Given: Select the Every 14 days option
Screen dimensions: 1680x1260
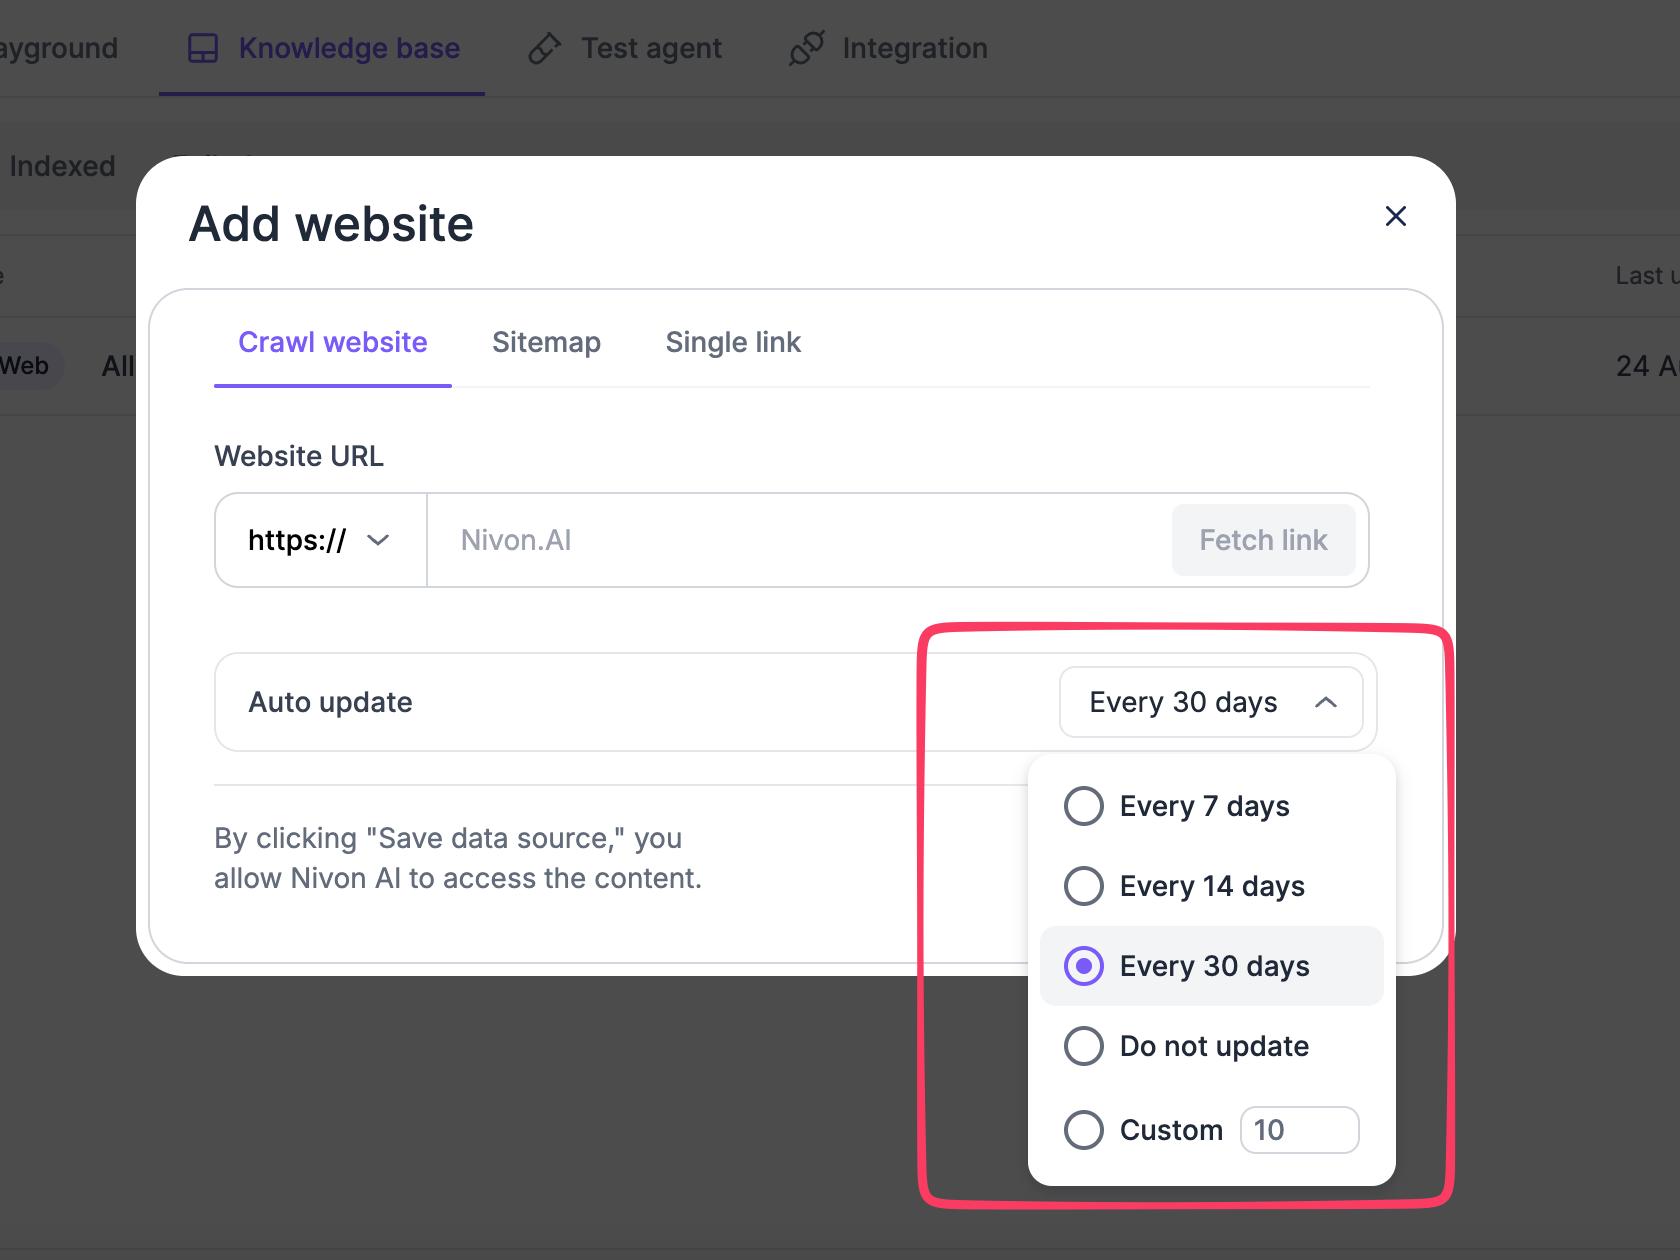Looking at the screenshot, I should 1211,886.
